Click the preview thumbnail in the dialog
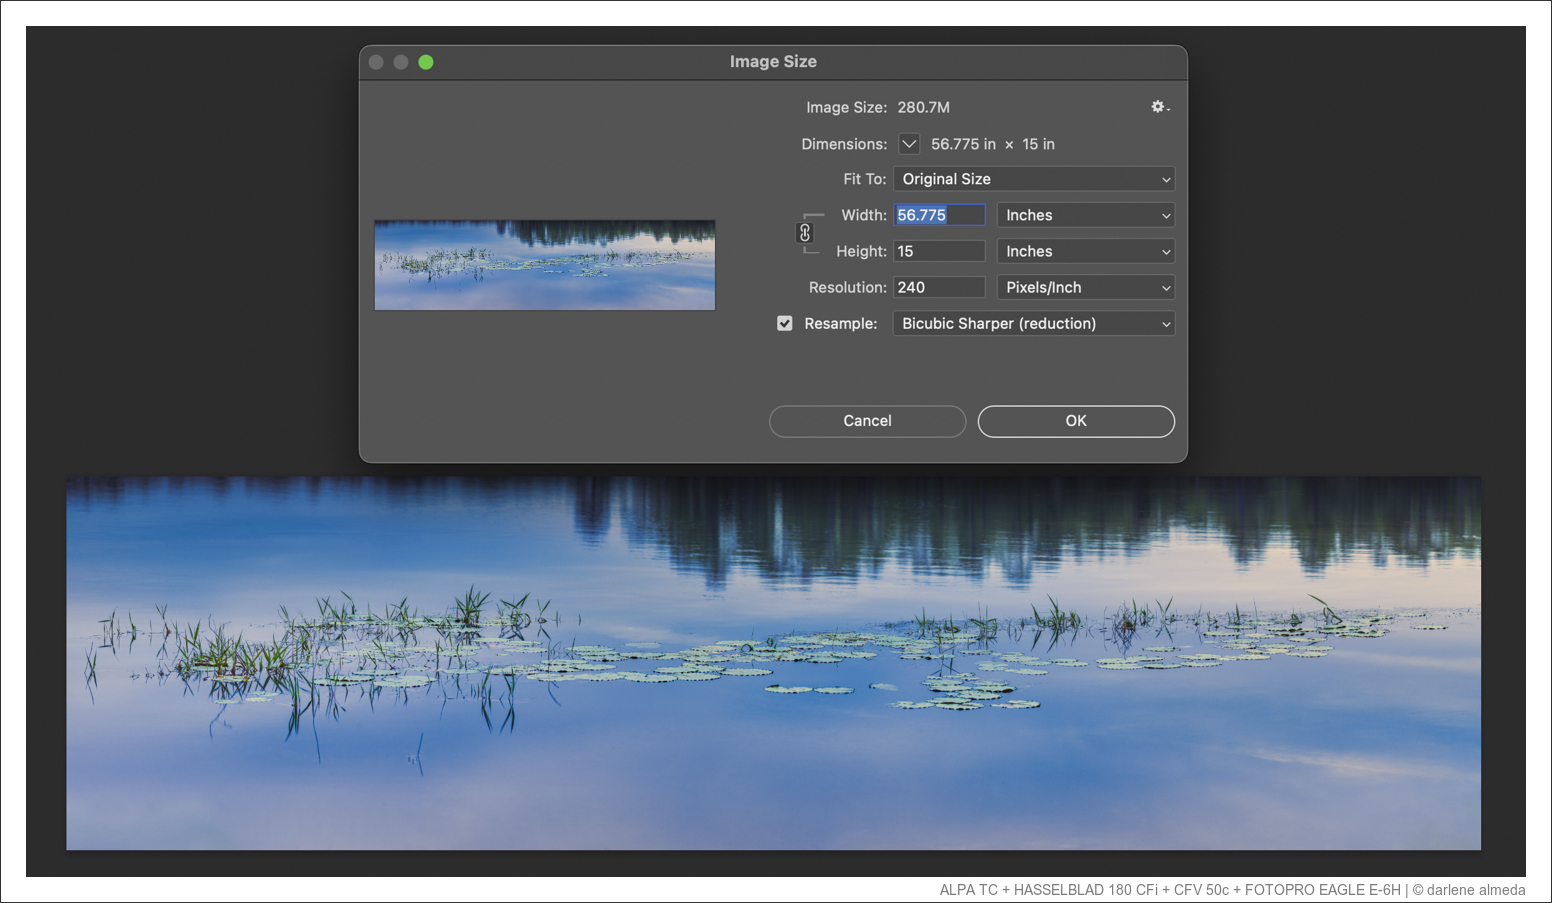Screen dimensions: 1552x903 pyautogui.click(x=545, y=265)
